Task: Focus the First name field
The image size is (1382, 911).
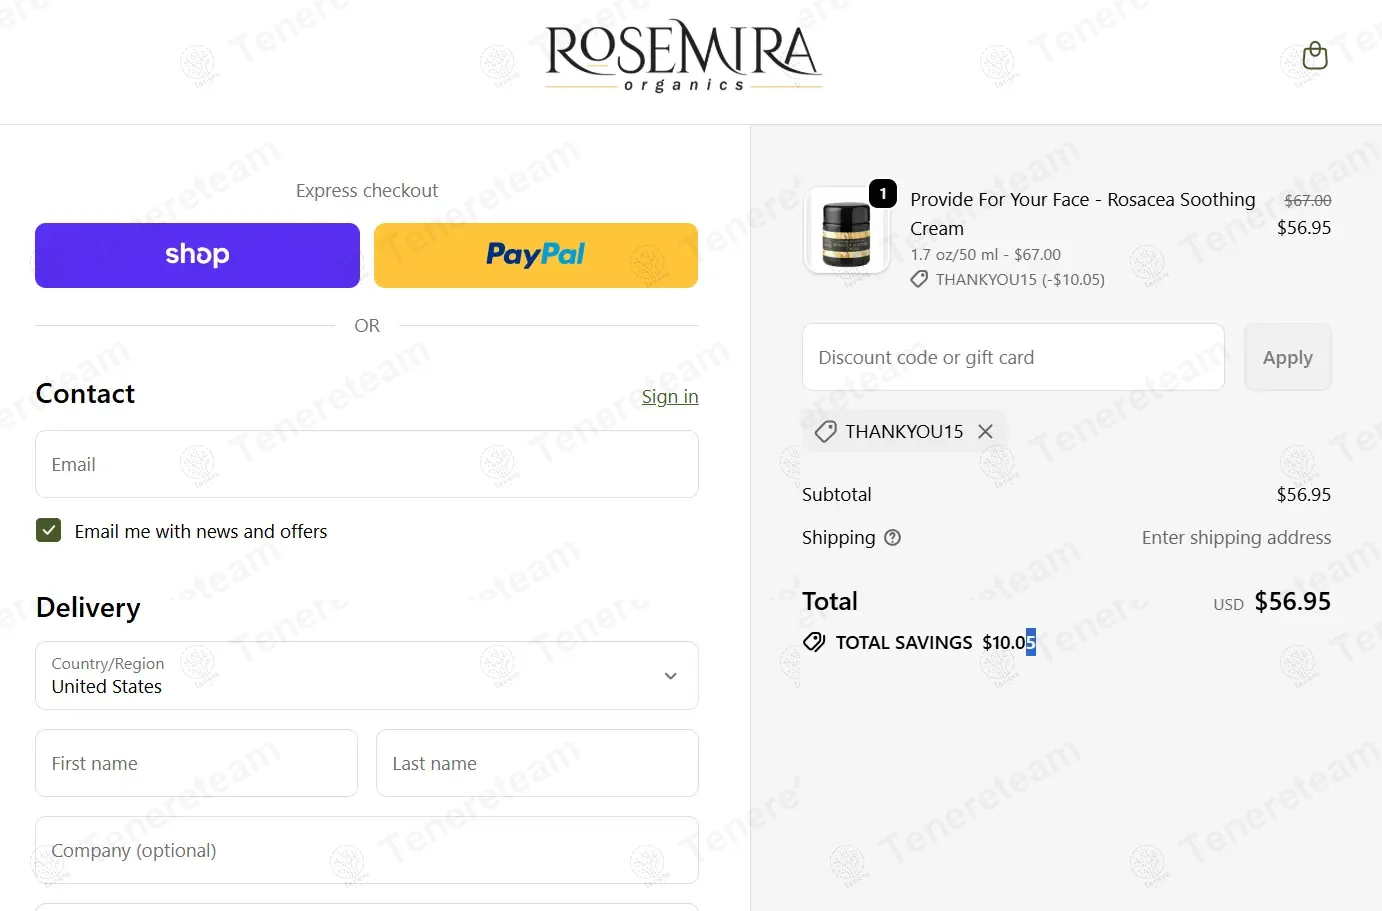Action: [x=197, y=763]
